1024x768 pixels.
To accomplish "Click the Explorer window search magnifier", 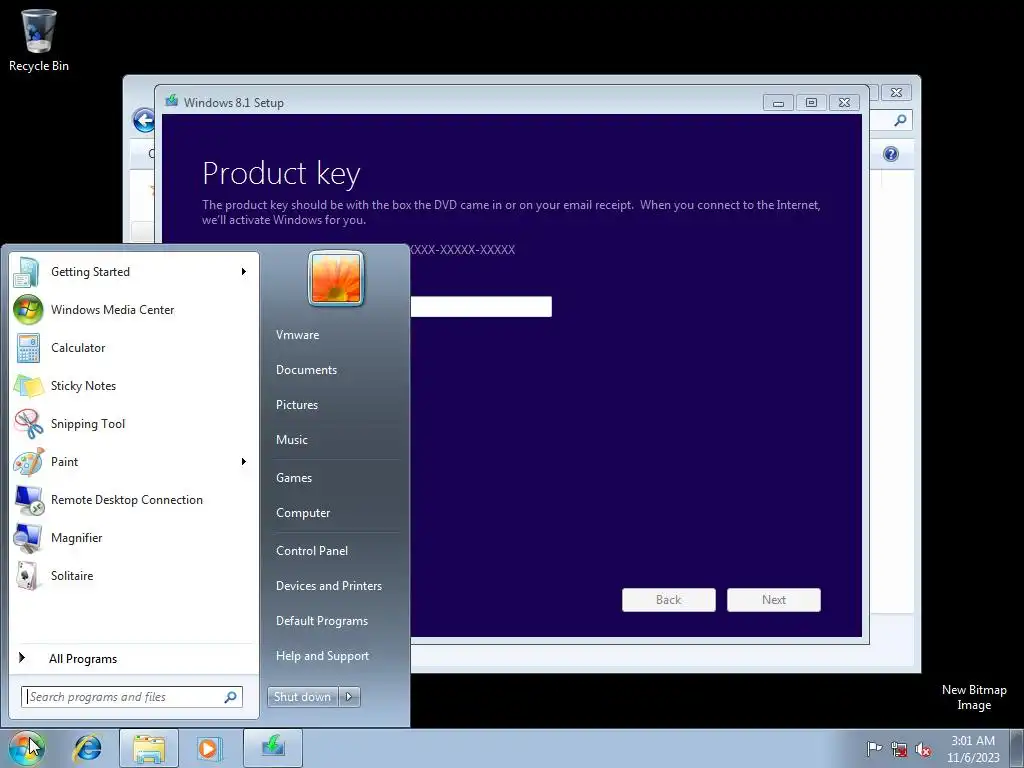I will (900, 120).
